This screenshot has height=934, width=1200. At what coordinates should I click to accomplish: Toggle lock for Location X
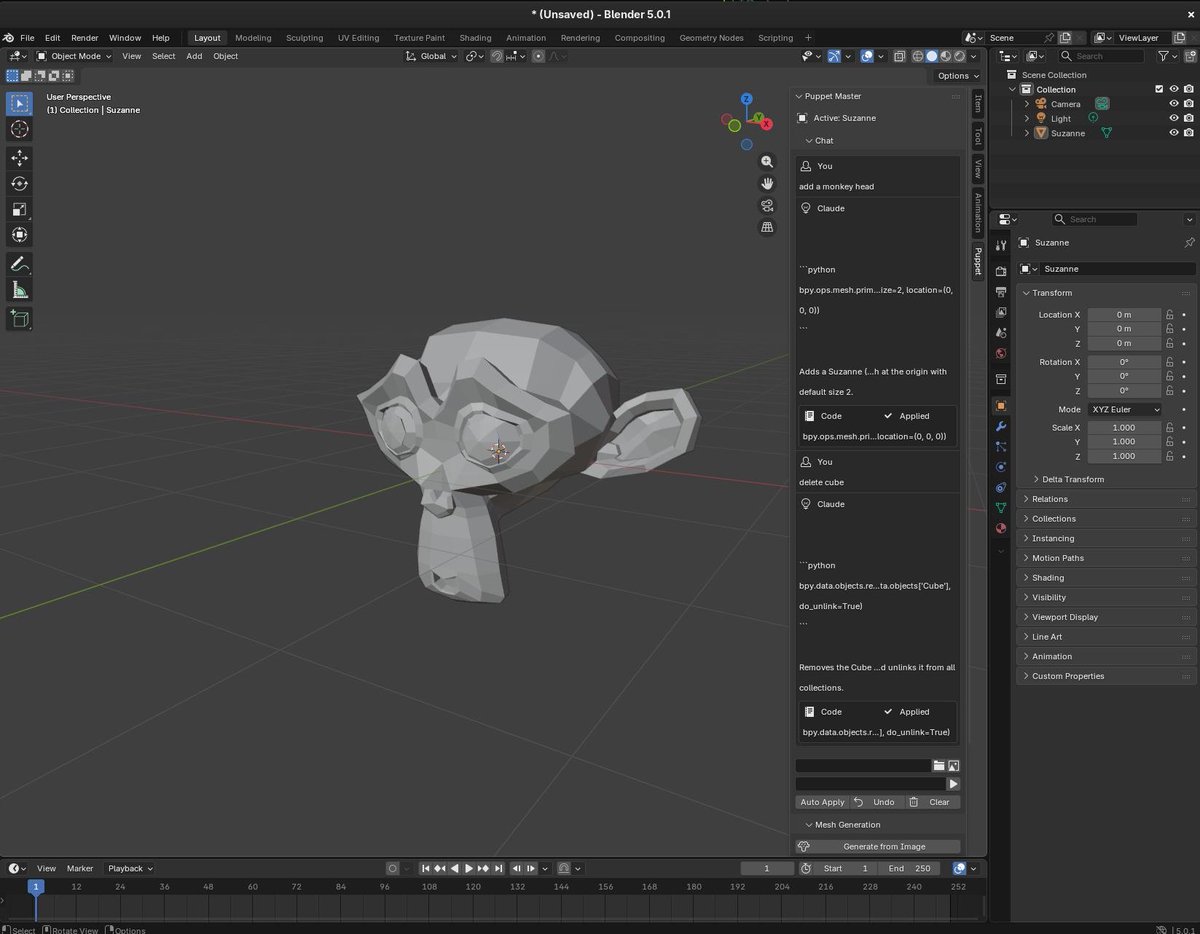pyautogui.click(x=1169, y=314)
